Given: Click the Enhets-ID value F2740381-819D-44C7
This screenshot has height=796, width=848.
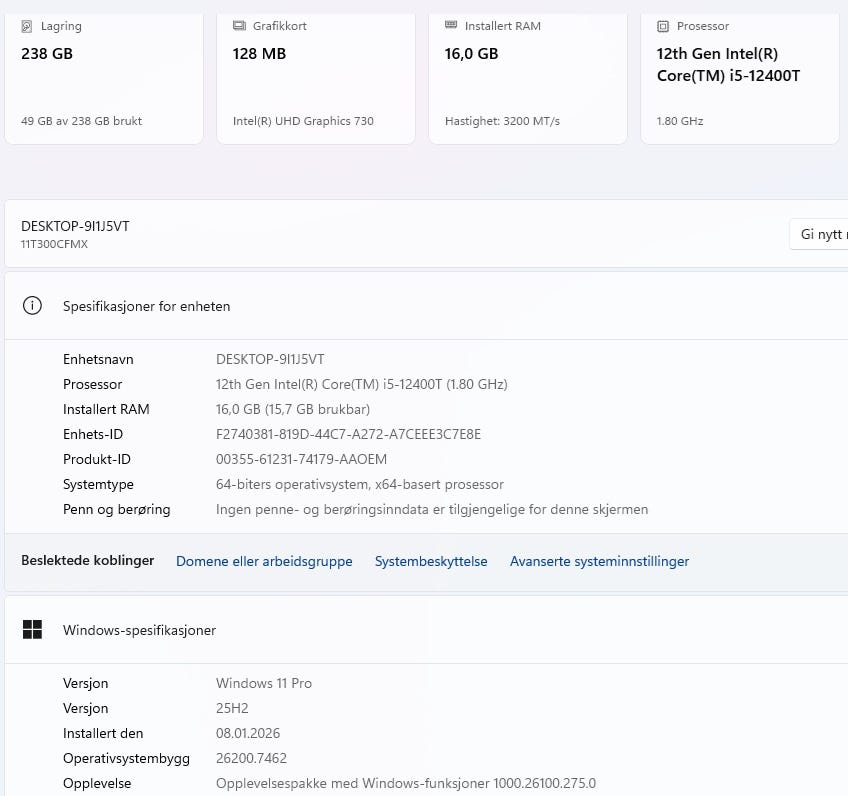Looking at the screenshot, I should coord(348,434).
